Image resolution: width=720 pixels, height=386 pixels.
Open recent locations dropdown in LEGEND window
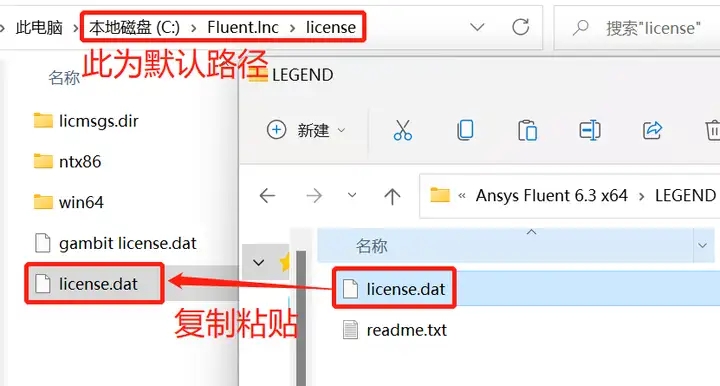352,195
